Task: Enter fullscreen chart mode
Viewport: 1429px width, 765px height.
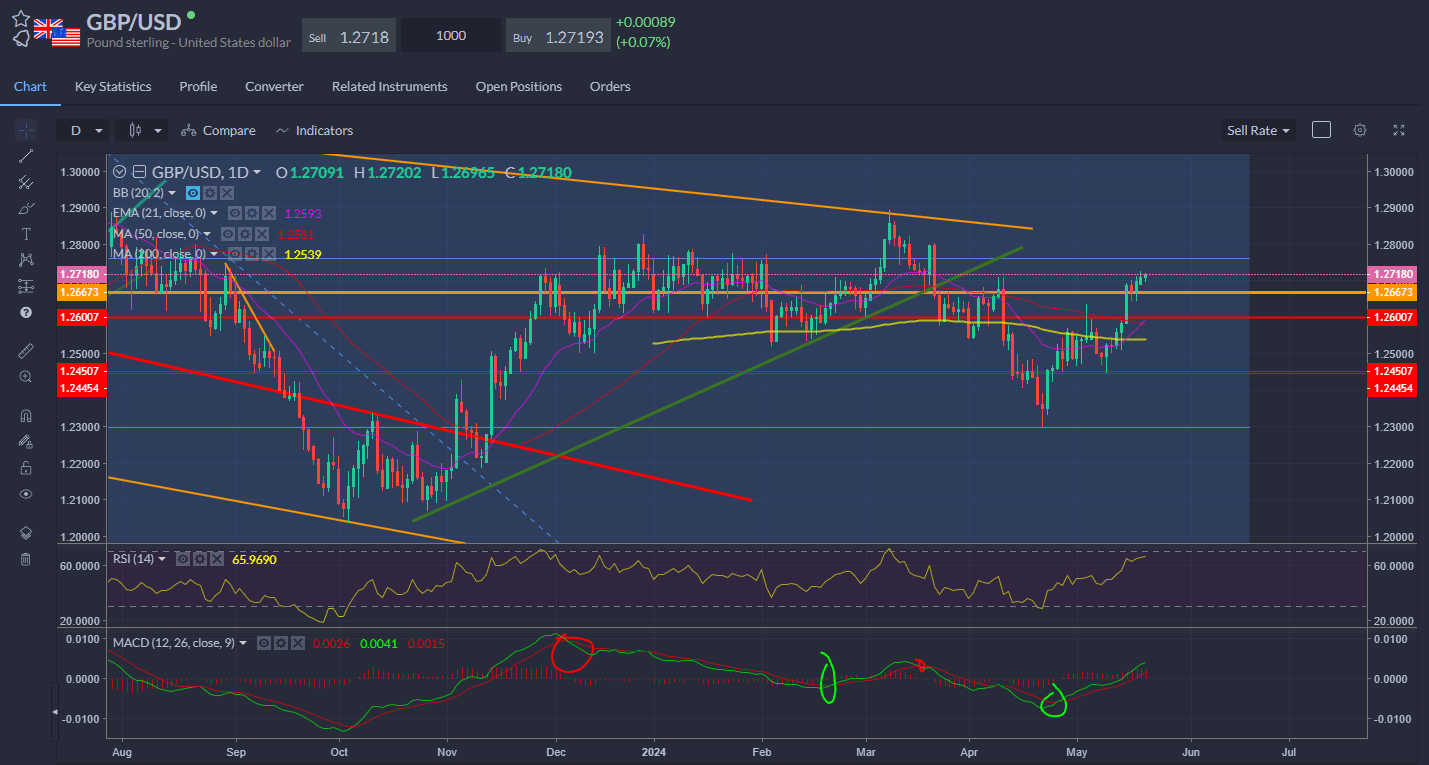Action: (1399, 130)
